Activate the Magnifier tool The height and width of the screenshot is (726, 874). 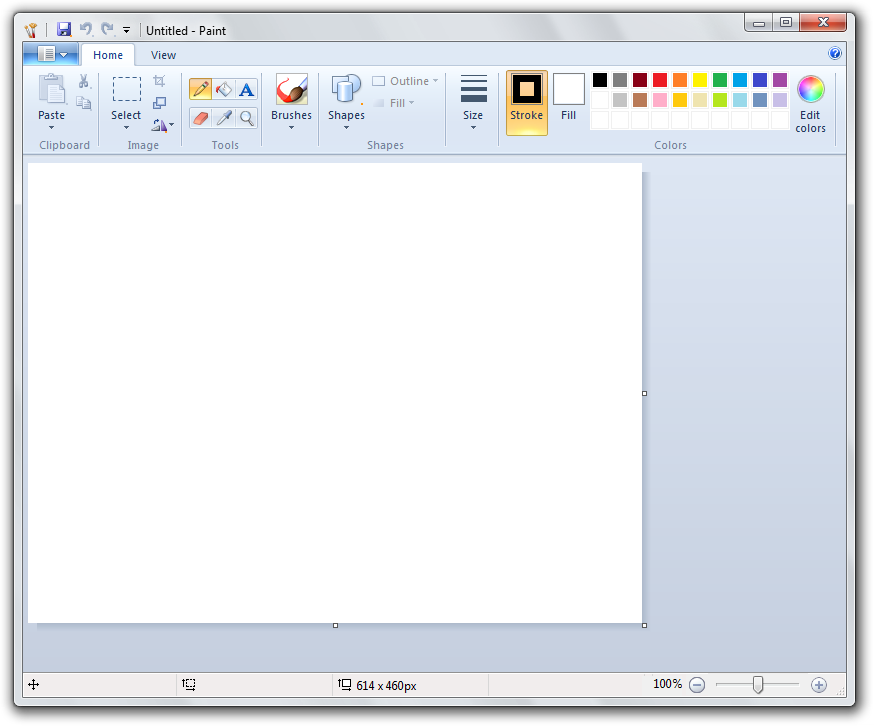[x=246, y=118]
